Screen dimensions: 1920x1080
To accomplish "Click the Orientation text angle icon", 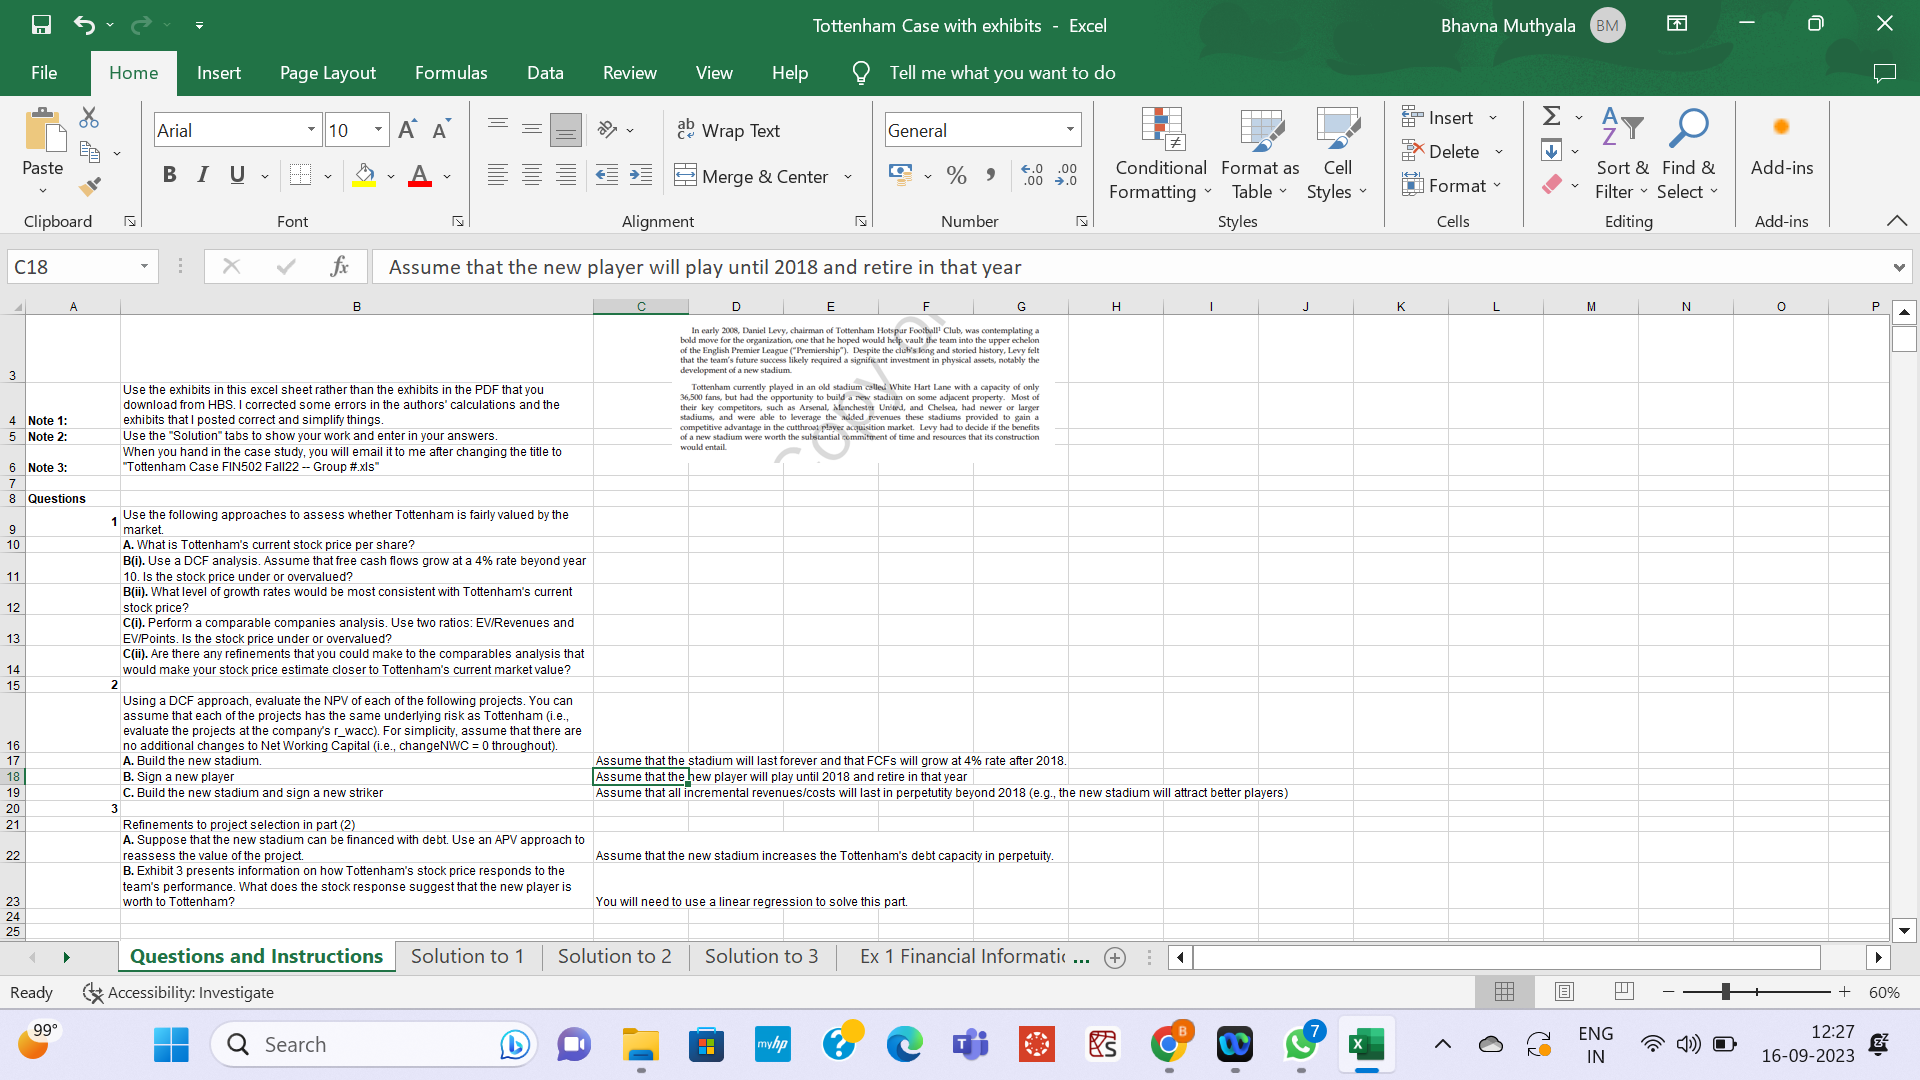I will tap(607, 130).
